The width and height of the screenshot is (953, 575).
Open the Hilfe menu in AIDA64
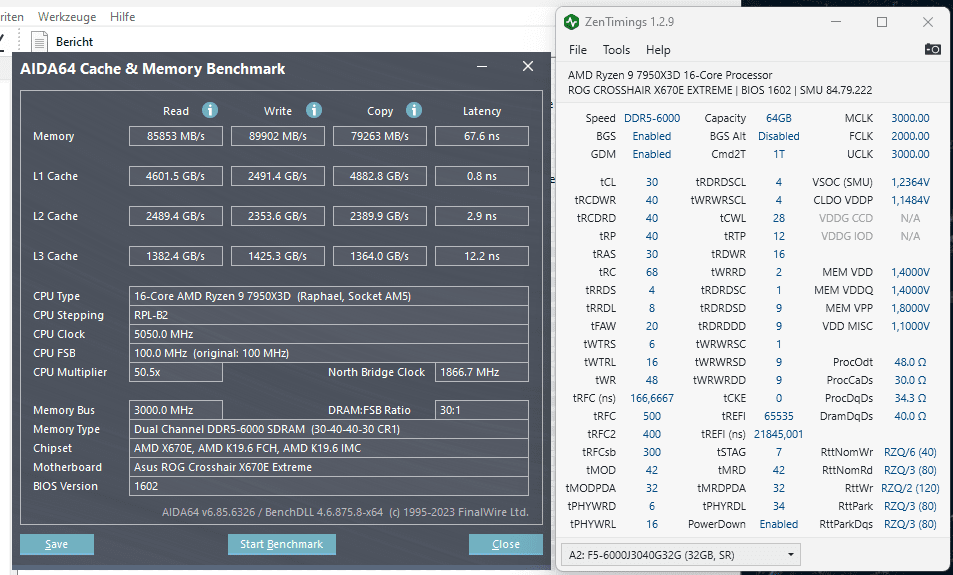pyautogui.click(x=122, y=17)
